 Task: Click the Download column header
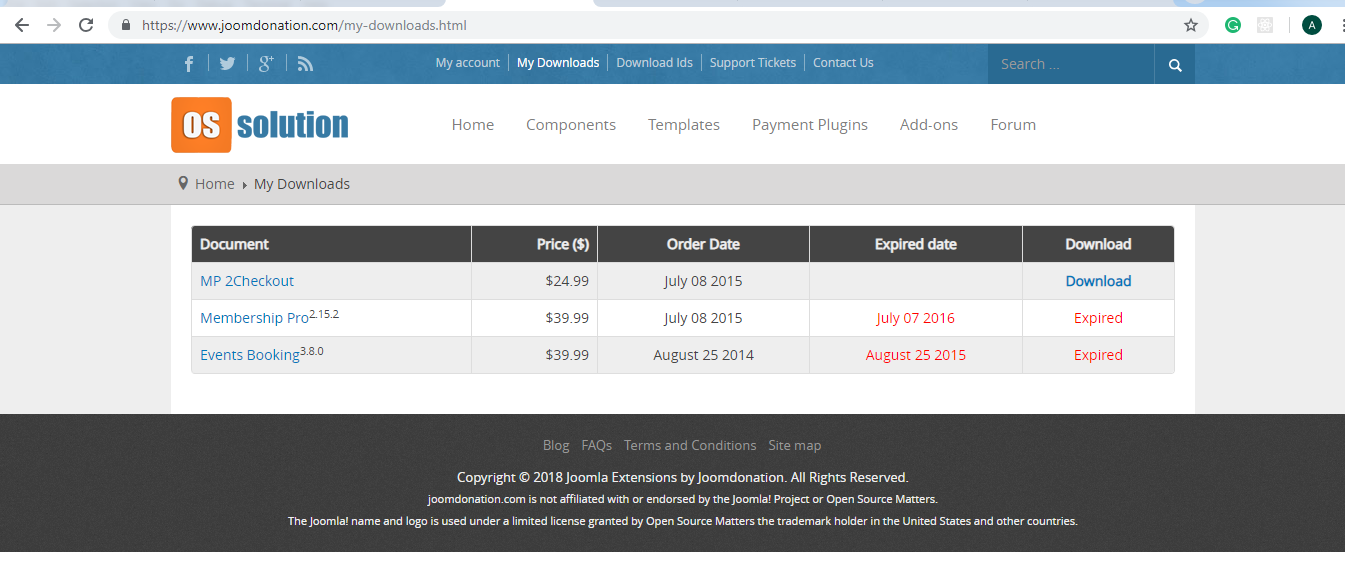pyautogui.click(x=1098, y=244)
